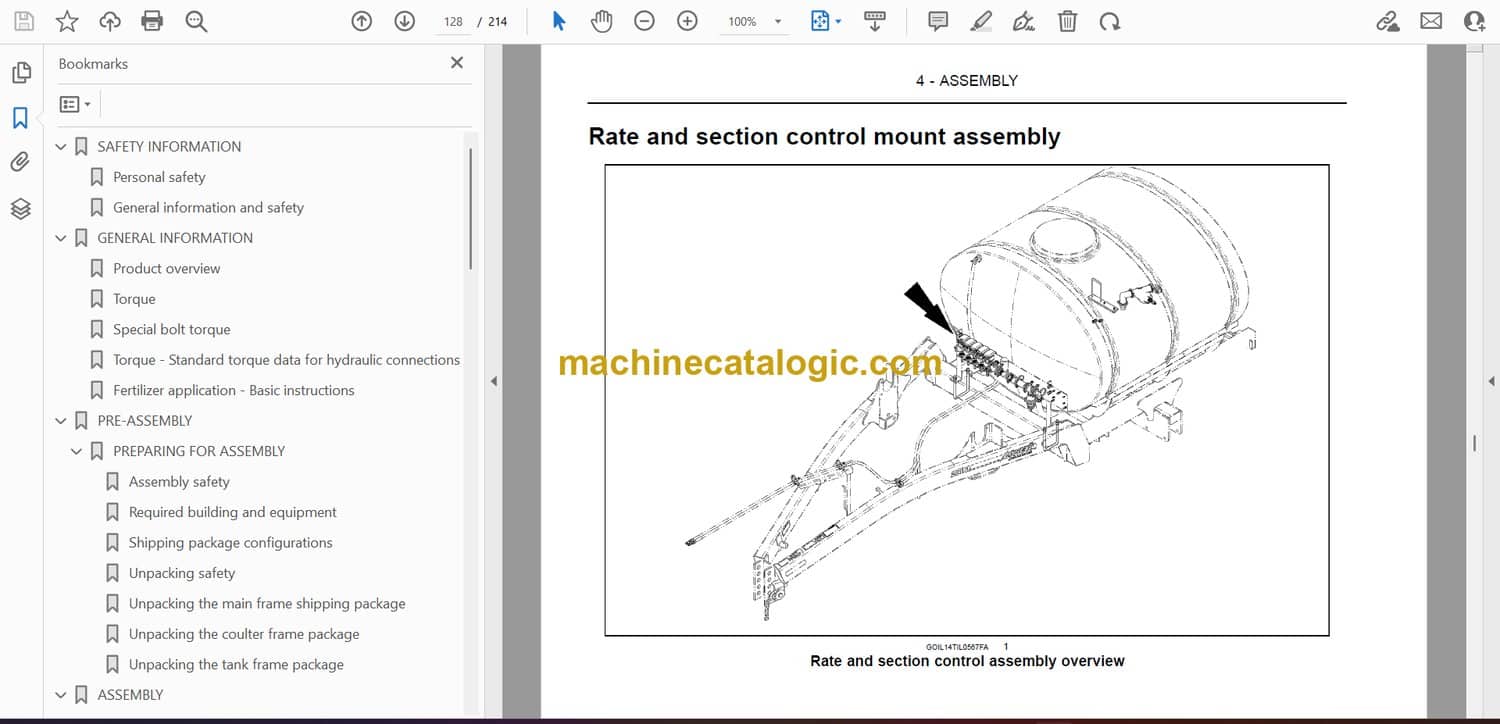Toggle the layers panel

(x=20, y=208)
